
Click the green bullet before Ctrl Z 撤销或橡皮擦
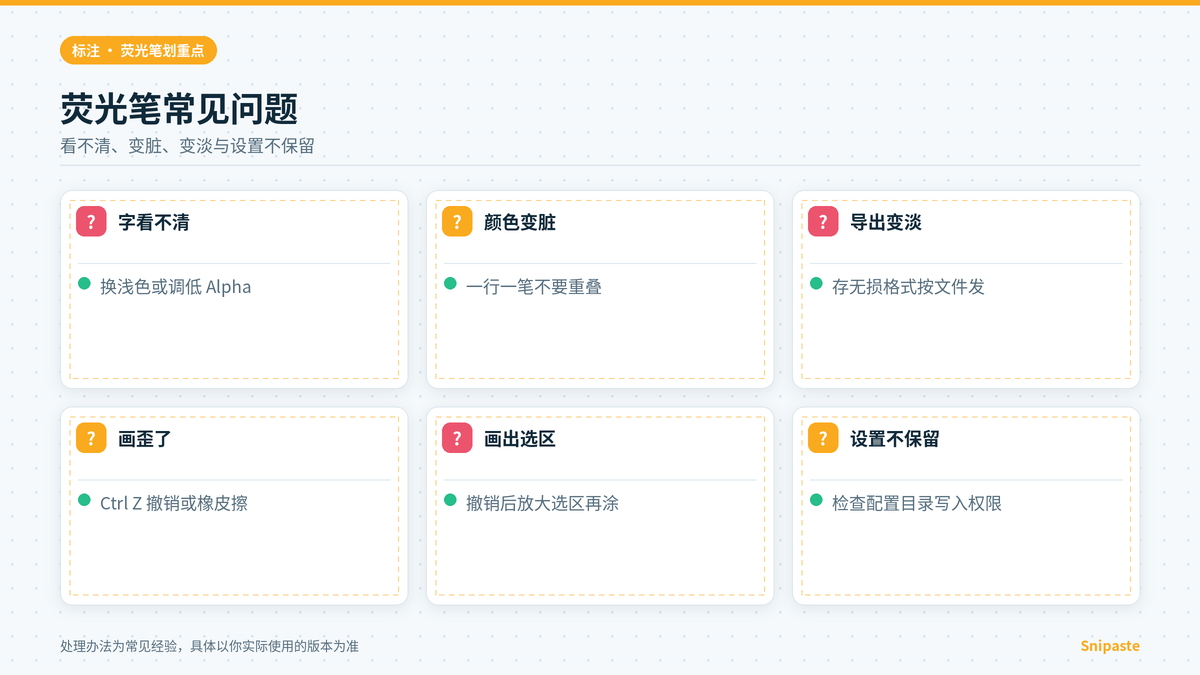pos(85,500)
